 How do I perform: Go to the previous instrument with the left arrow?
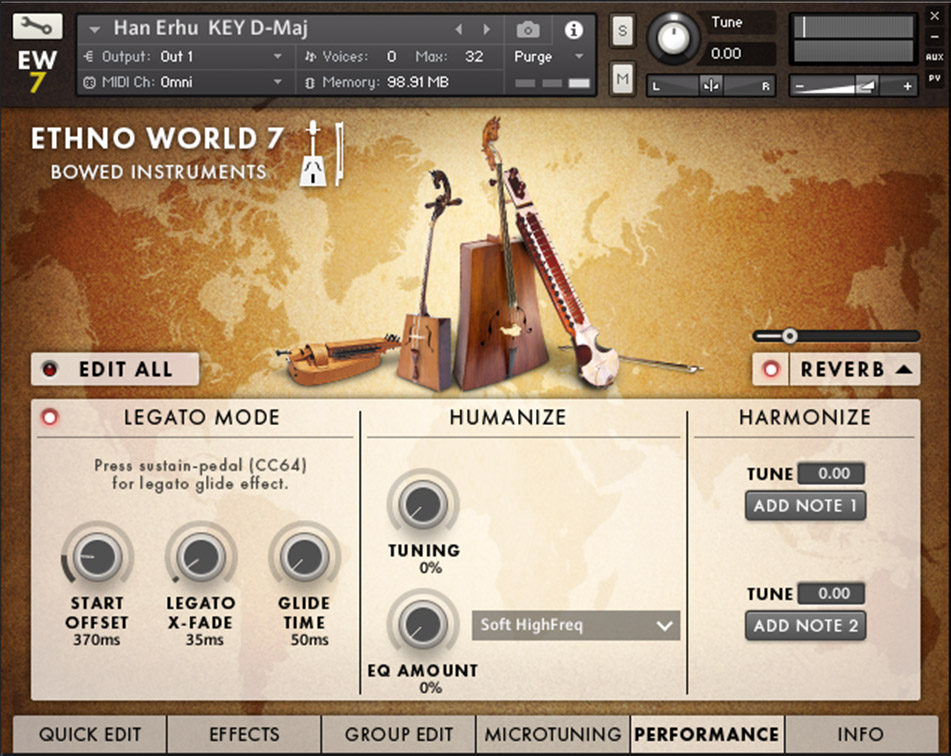coord(459,29)
